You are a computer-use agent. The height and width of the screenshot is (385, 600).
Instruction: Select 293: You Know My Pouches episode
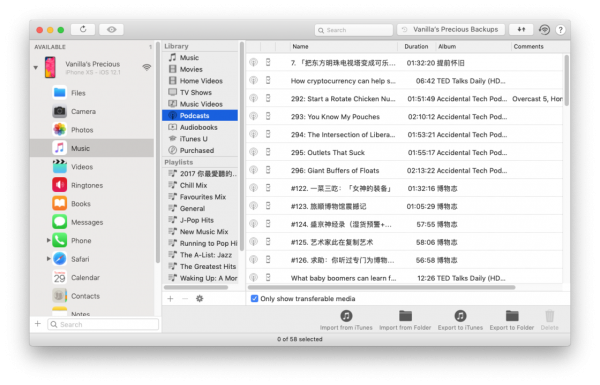[404, 116]
